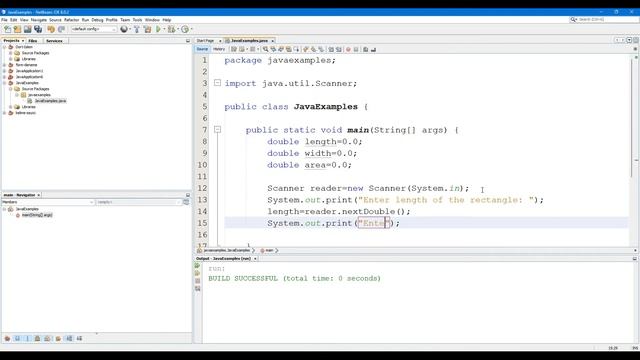Click the New Project toolbar icon

click(x=18, y=29)
